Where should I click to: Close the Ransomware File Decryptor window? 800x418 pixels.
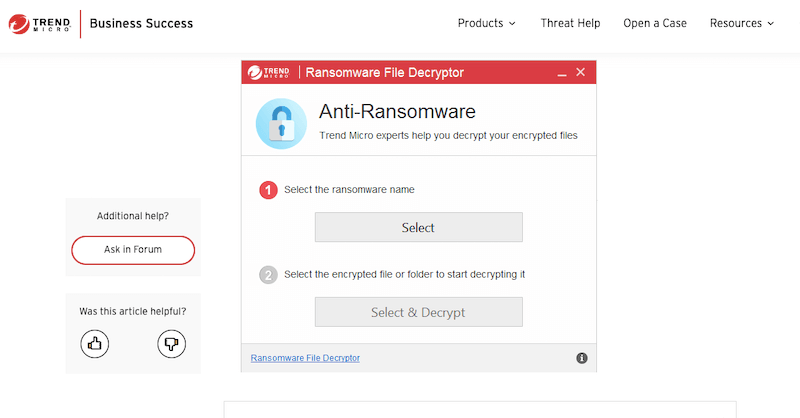pyautogui.click(x=581, y=72)
